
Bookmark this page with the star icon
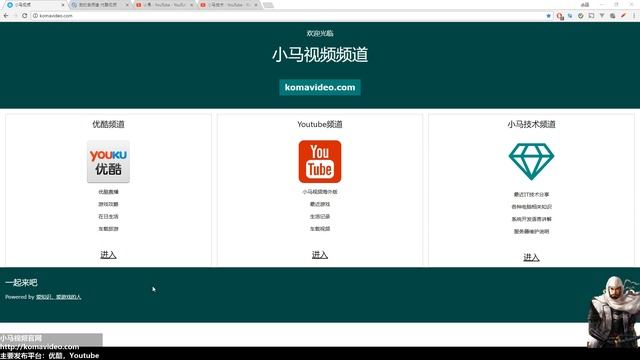pos(548,16)
